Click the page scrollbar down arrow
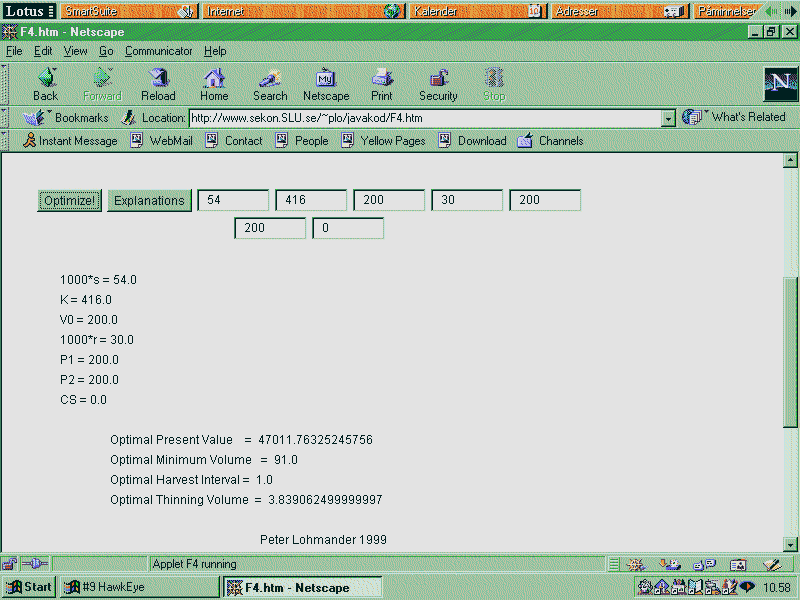 [790, 544]
